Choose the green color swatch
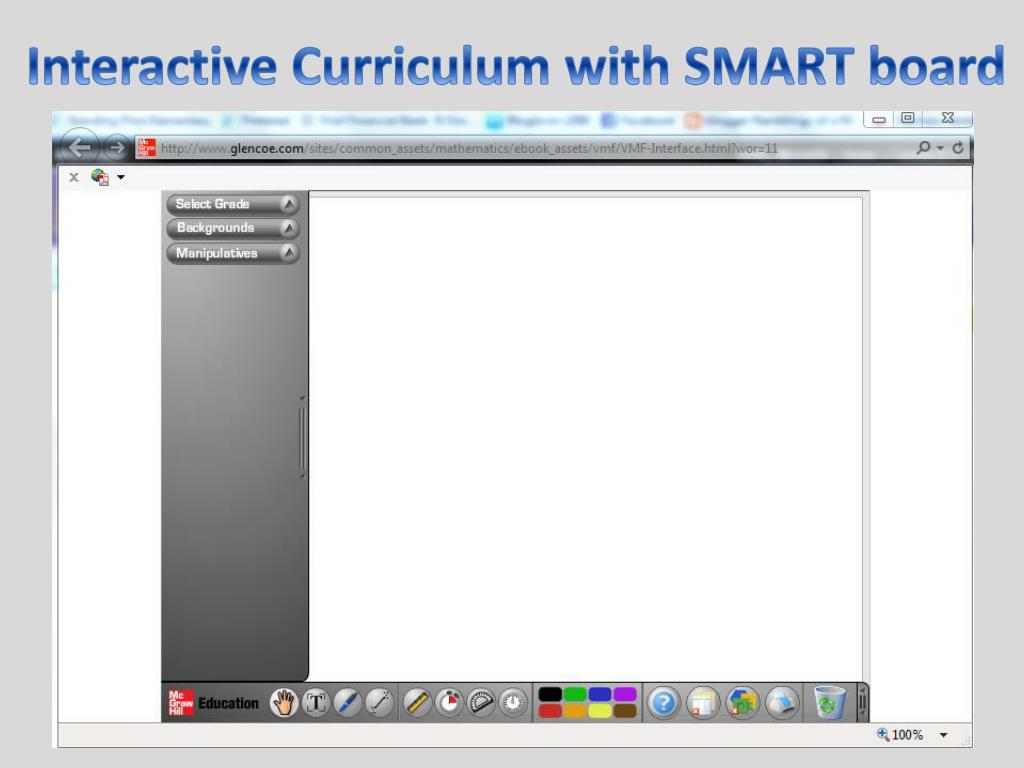1024x768 pixels. (x=575, y=694)
